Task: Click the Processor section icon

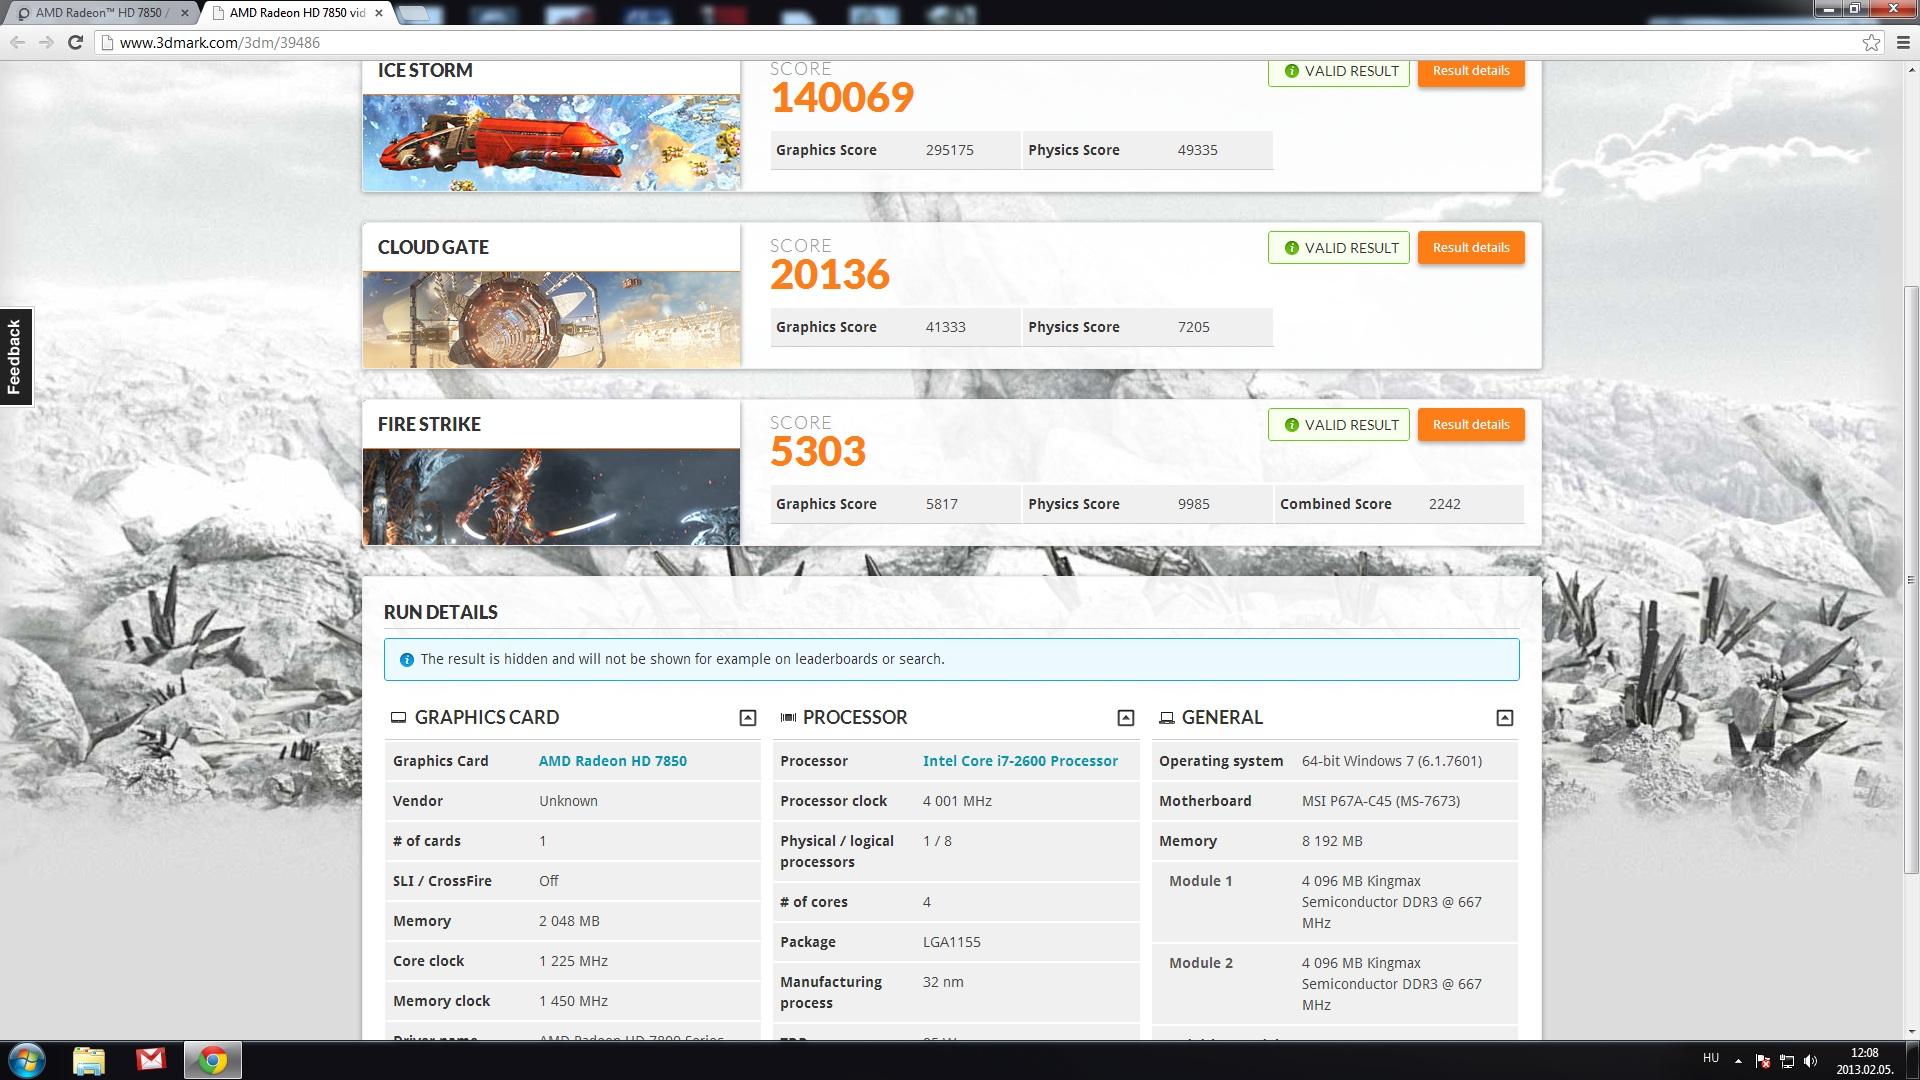Action: (x=788, y=717)
